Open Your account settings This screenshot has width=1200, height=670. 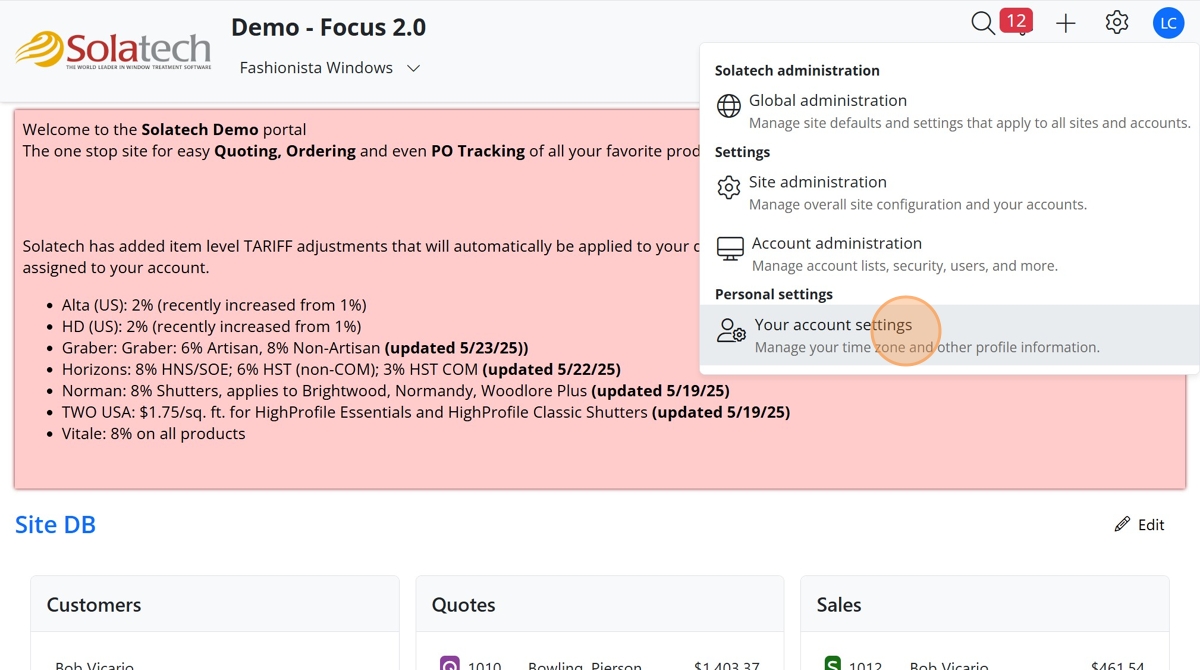point(949,335)
